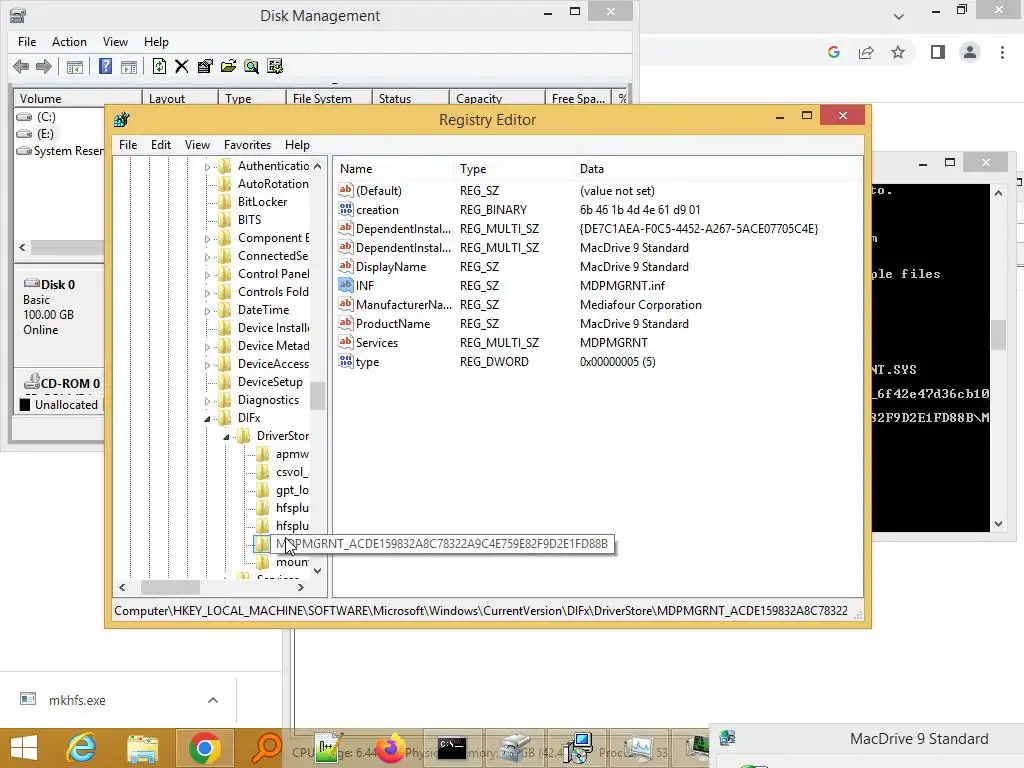
Task: Expand the Controls Folder registry key
Action: pos(207,293)
